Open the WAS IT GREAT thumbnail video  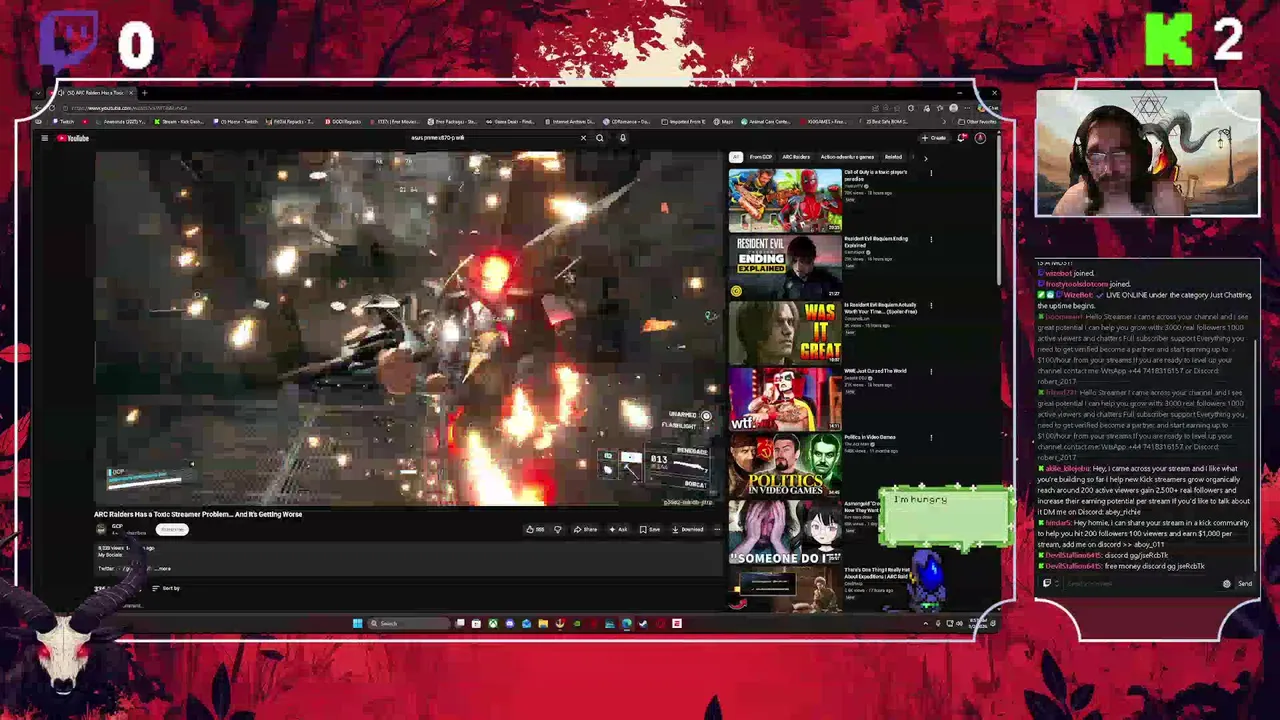[x=785, y=332]
